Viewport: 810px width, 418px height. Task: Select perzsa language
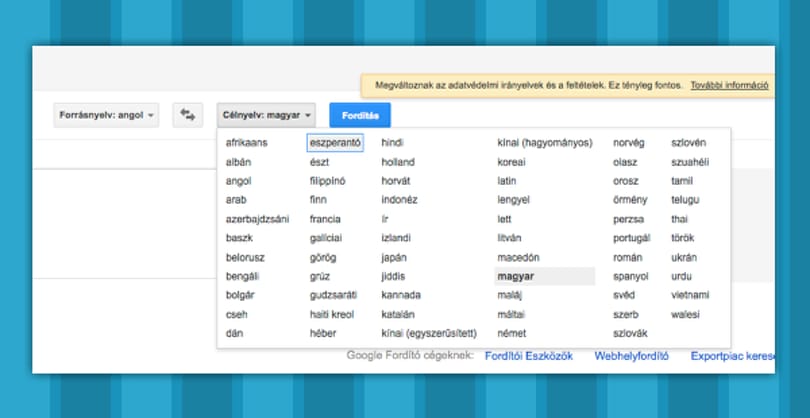[628, 219]
